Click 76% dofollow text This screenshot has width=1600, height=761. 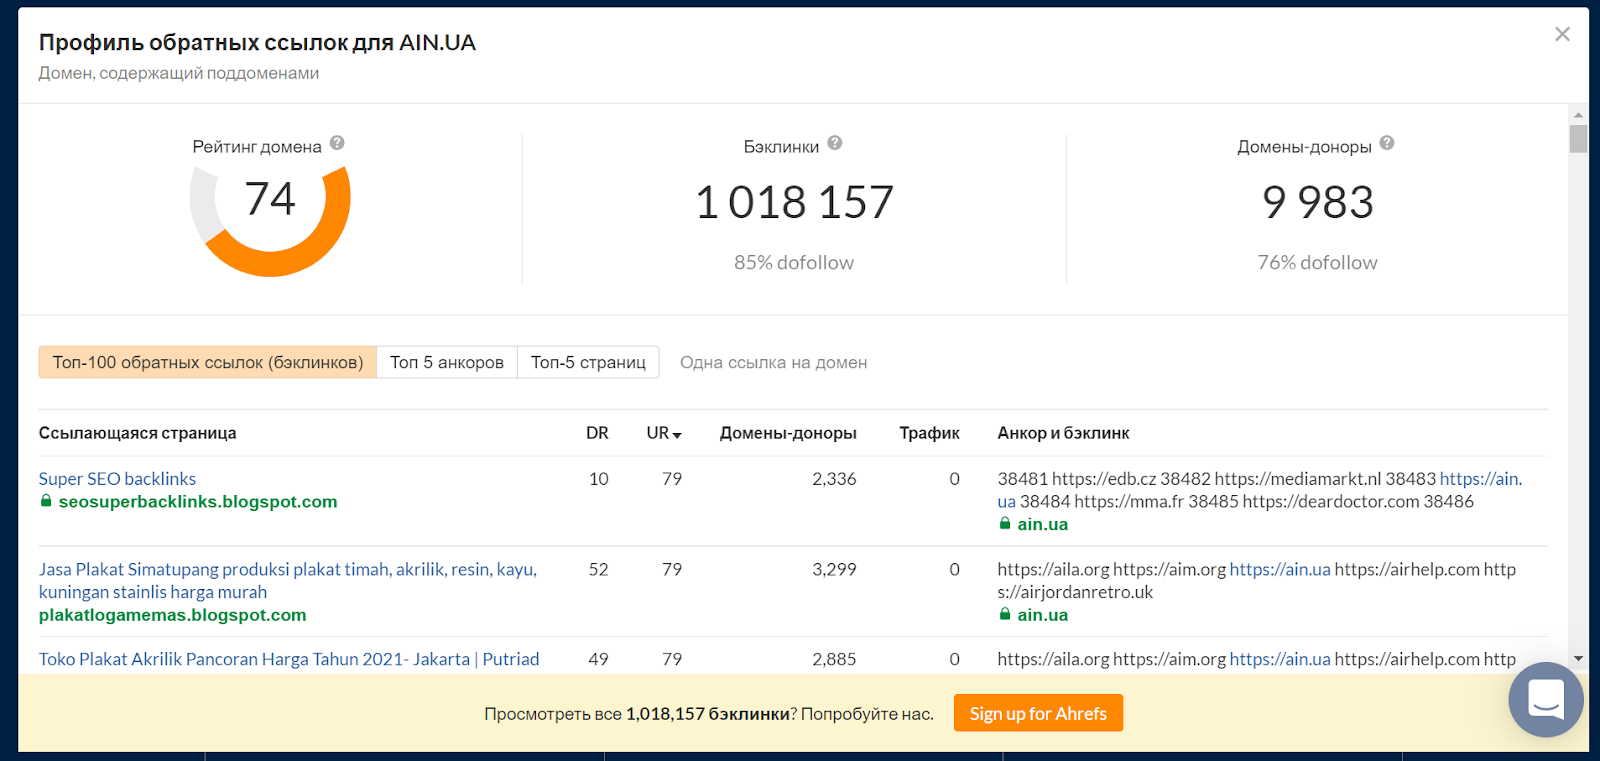point(1318,262)
